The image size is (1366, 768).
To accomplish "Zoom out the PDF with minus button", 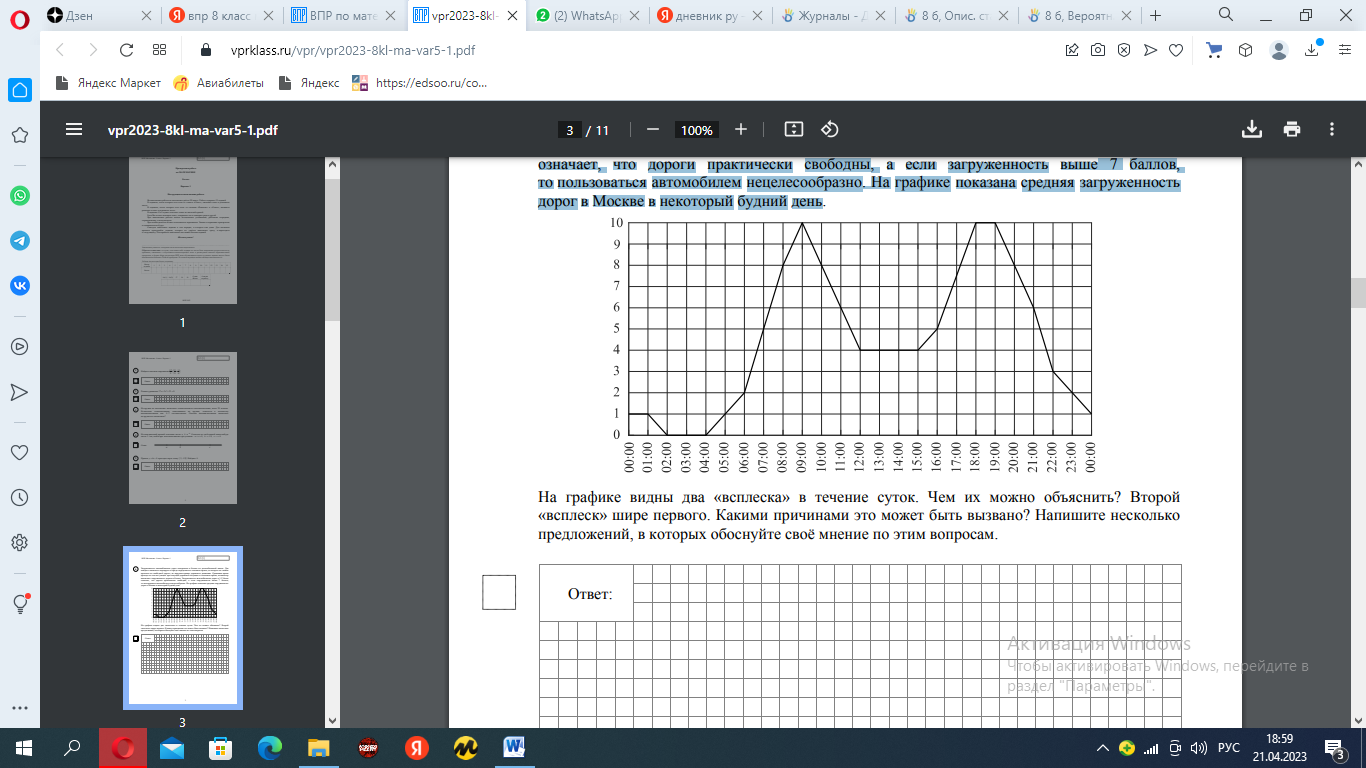I will click(x=653, y=129).
